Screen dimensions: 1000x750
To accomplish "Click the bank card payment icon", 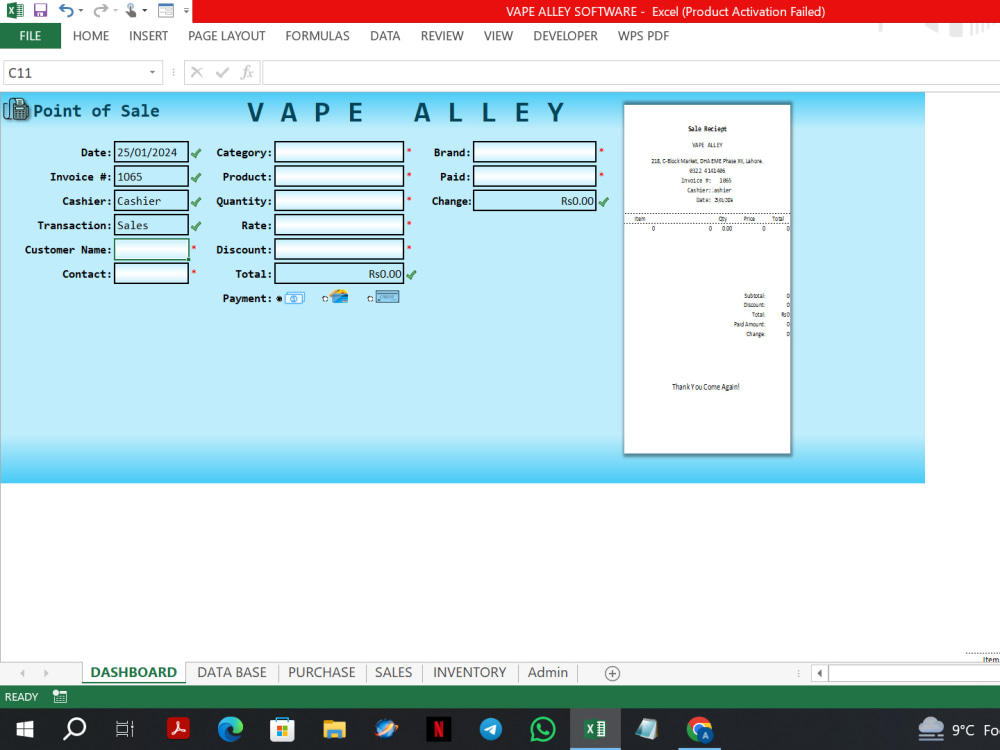I will click(339, 296).
